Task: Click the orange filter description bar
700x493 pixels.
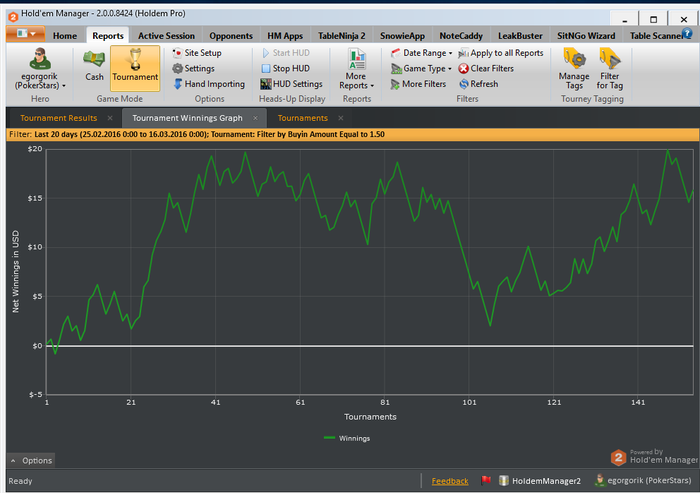Action: coord(353,134)
